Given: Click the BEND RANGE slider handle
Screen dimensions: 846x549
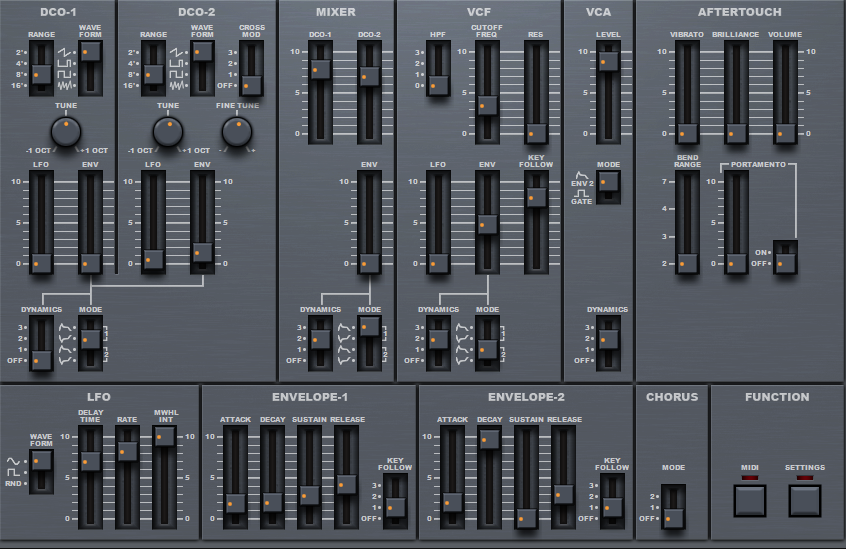Looking at the screenshot, I should [687, 264].
